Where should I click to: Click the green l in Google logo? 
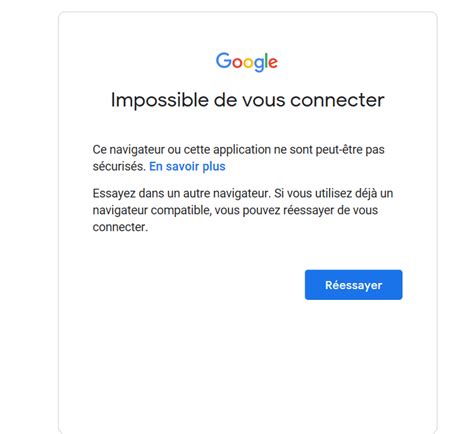pos(266,60)
